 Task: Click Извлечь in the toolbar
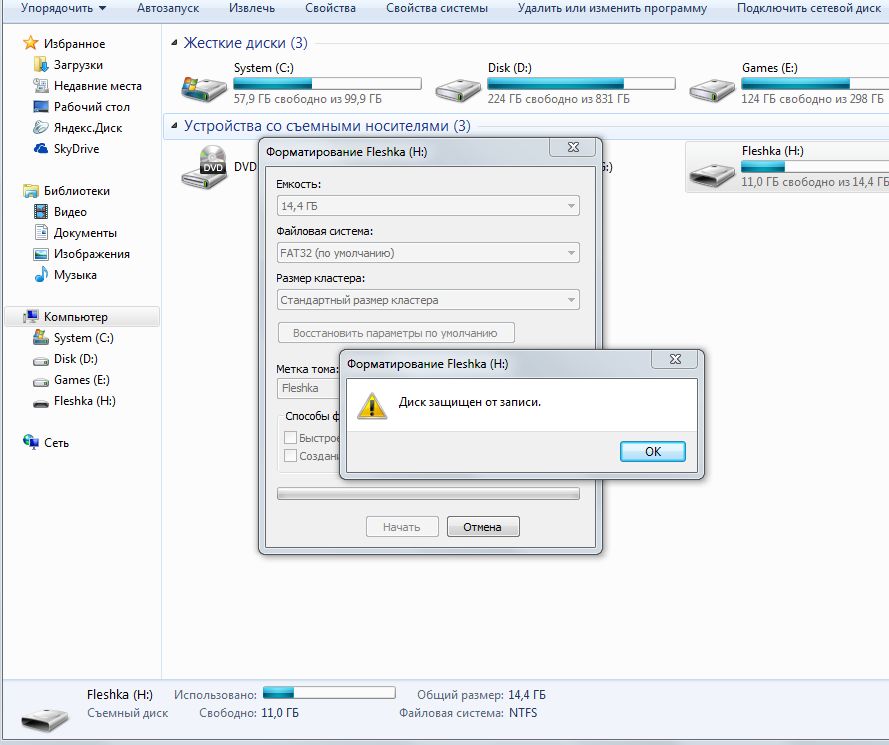(252, 8)
